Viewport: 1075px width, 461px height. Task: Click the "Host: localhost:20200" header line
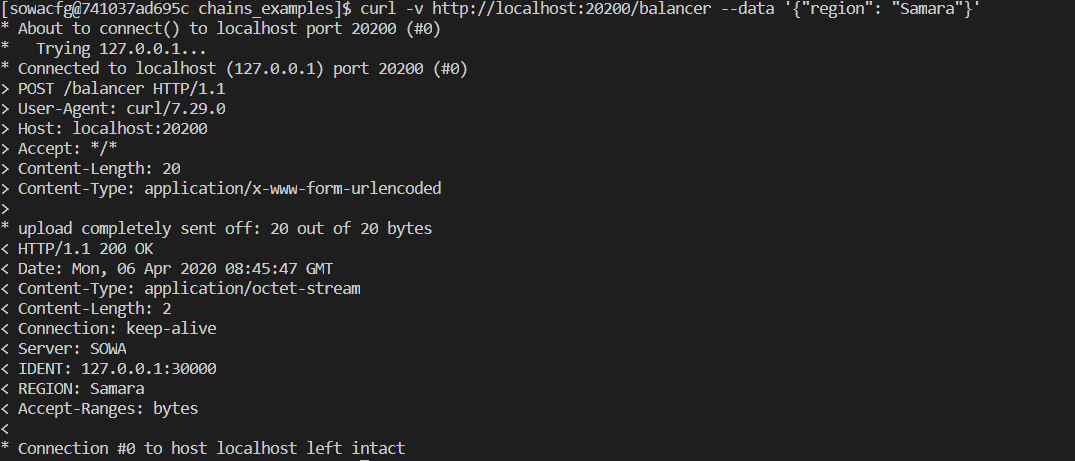coord(112,129)
